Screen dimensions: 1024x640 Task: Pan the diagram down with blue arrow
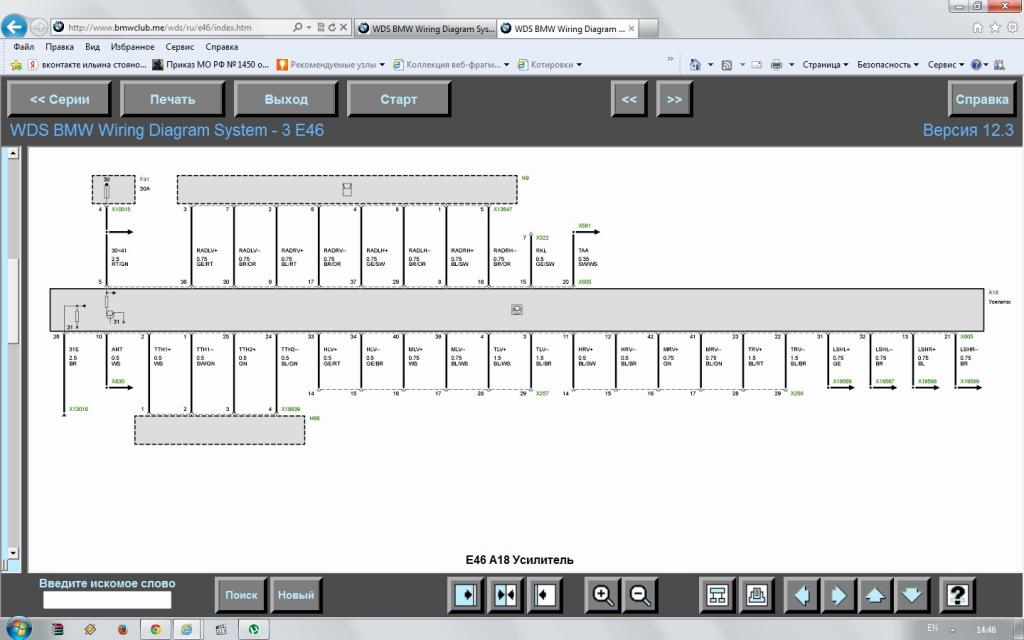point(912,595)
